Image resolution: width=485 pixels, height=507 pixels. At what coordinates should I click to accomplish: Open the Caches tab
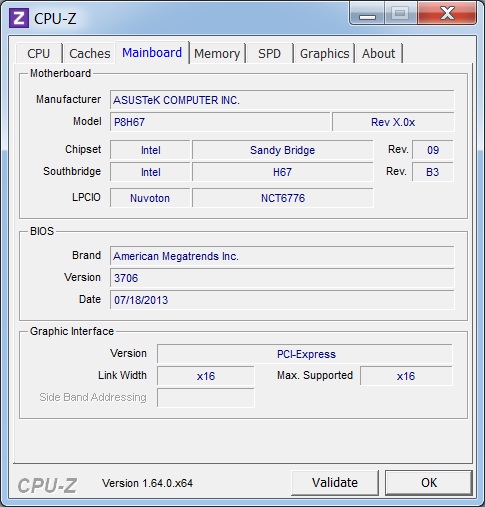point(90,53)
